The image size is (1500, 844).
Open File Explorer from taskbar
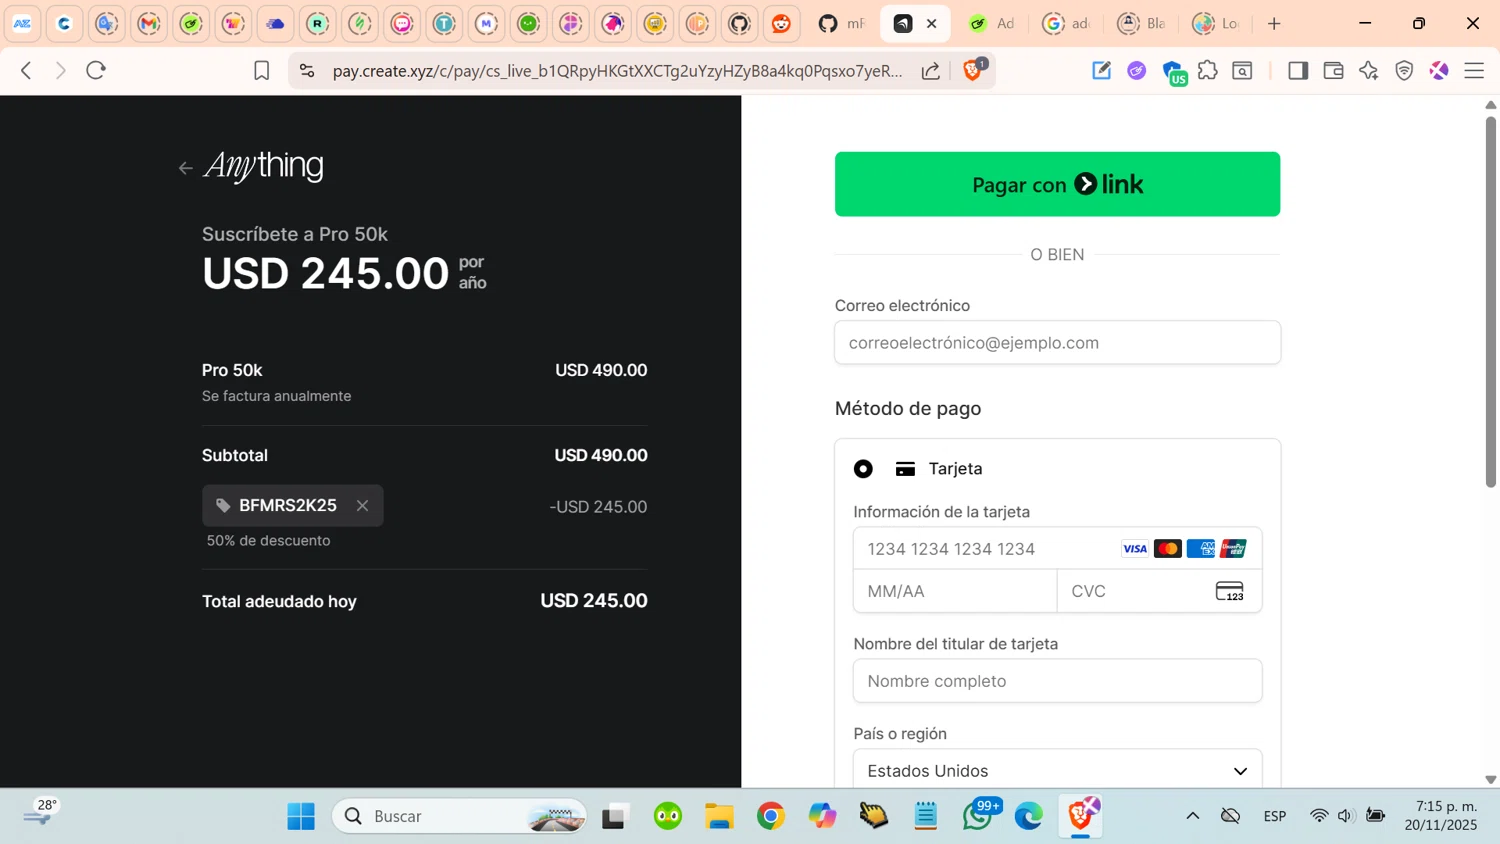point(719,816)
